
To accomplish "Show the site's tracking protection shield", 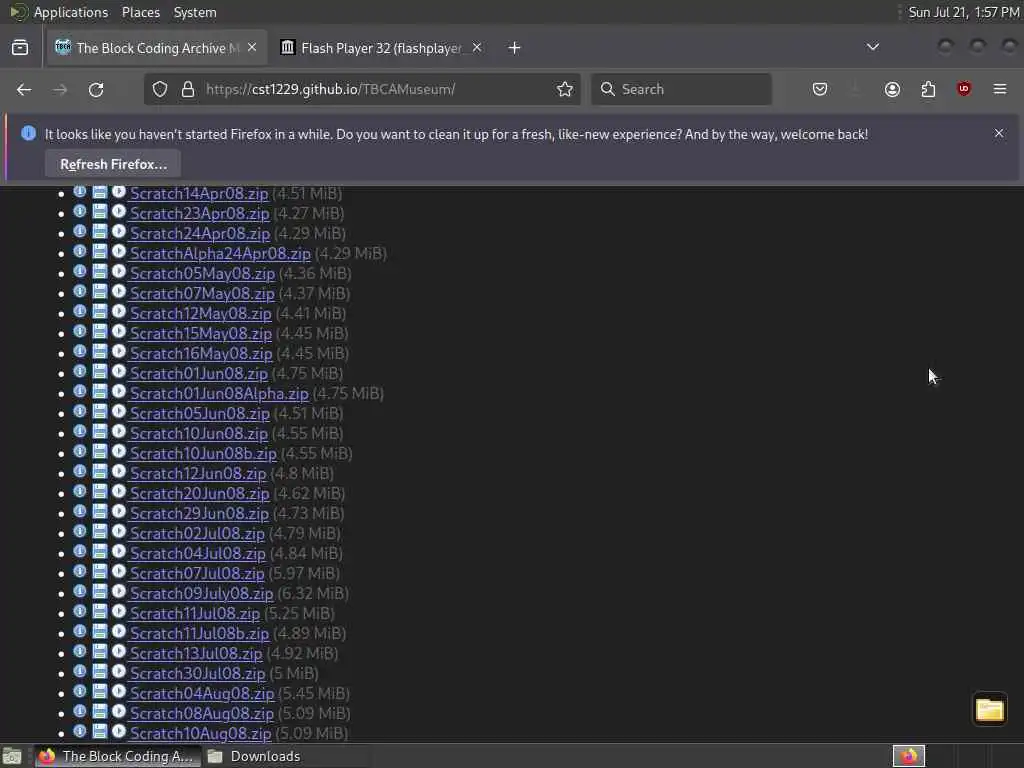I will coord(160,89).
